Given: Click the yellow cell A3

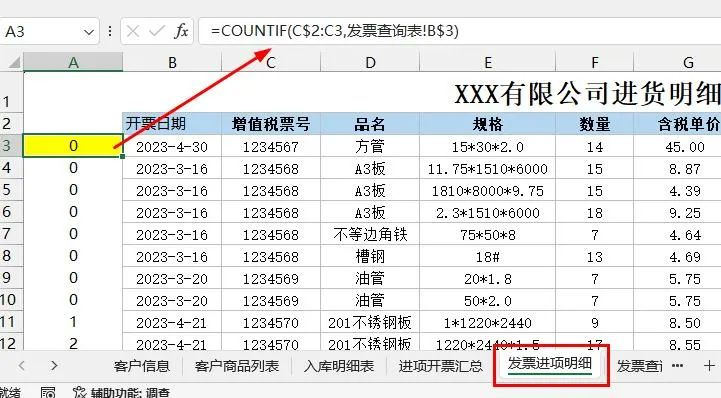Looking at the screenshot, I should coord(73,146).
